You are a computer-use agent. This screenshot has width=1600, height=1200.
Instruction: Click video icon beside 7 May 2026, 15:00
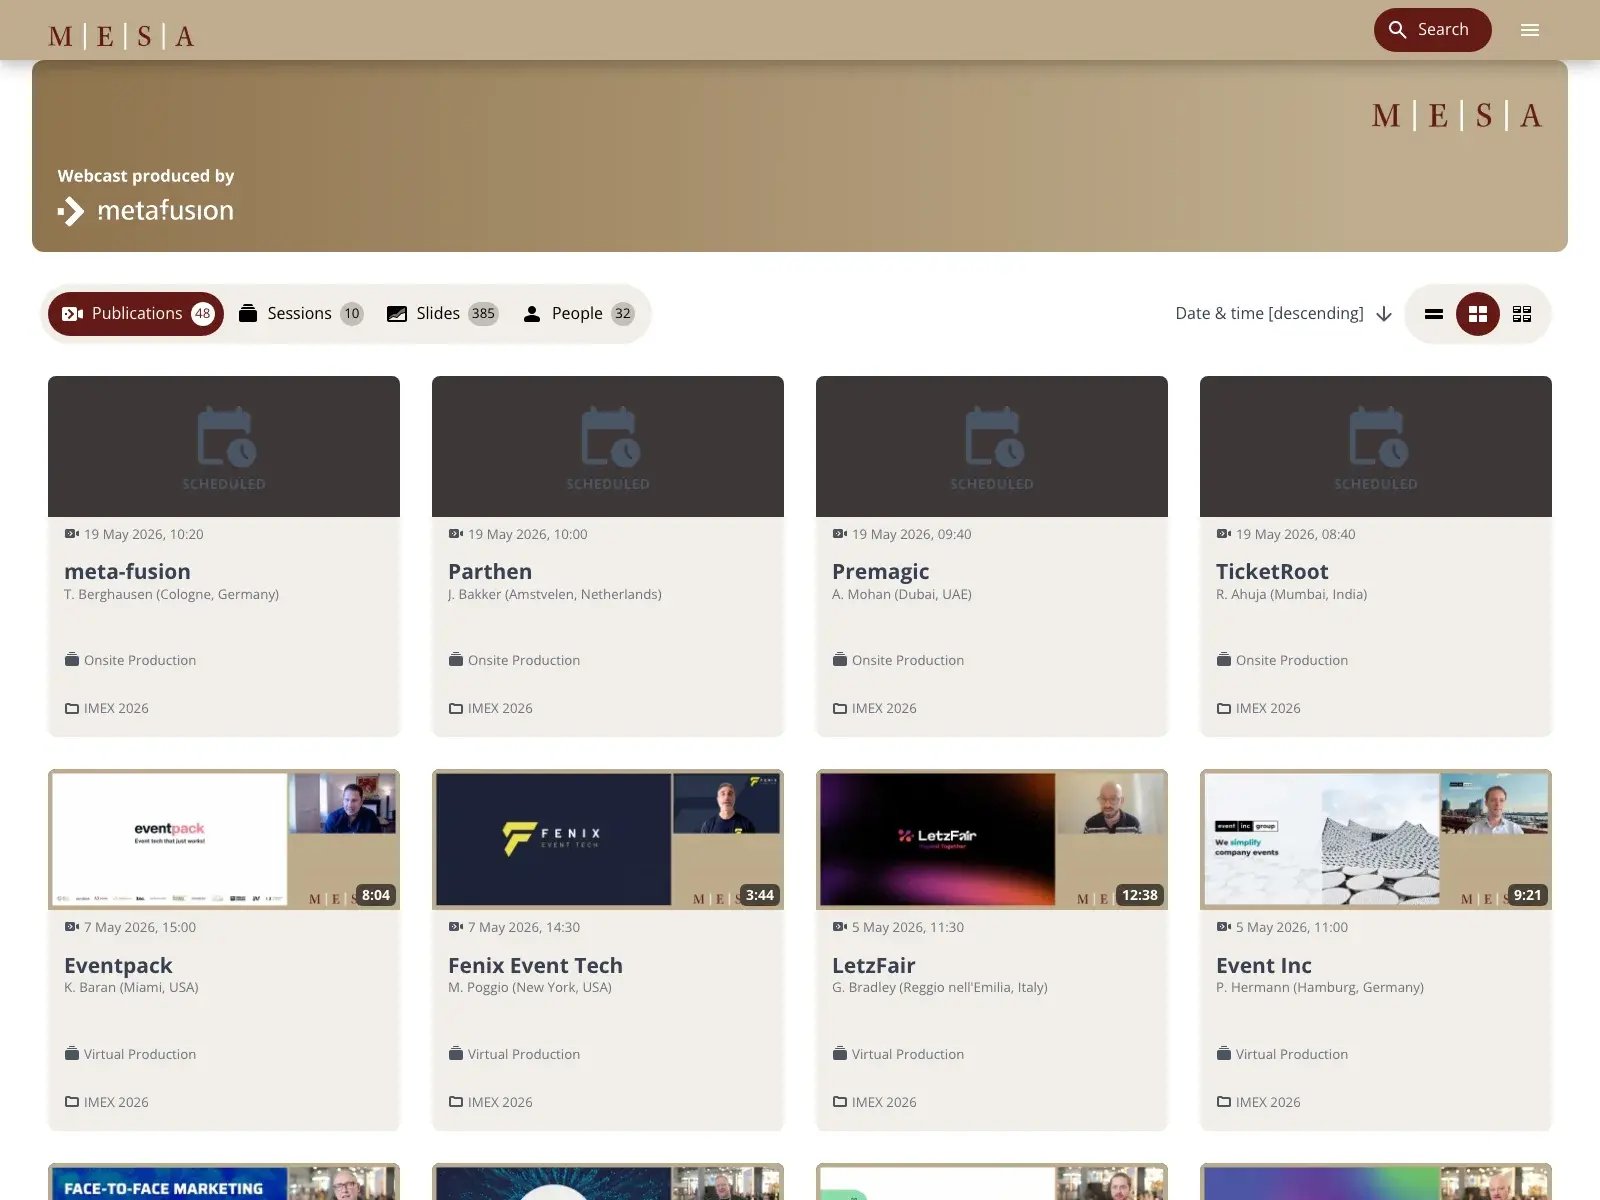pyautogui.click(x=72, y=927)
